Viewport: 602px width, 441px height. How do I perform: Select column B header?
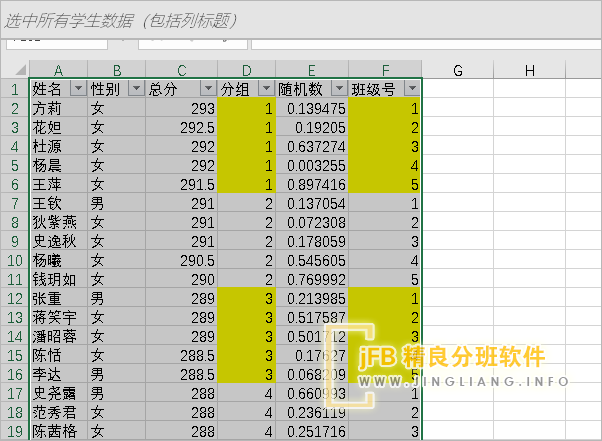pos(117,69)
